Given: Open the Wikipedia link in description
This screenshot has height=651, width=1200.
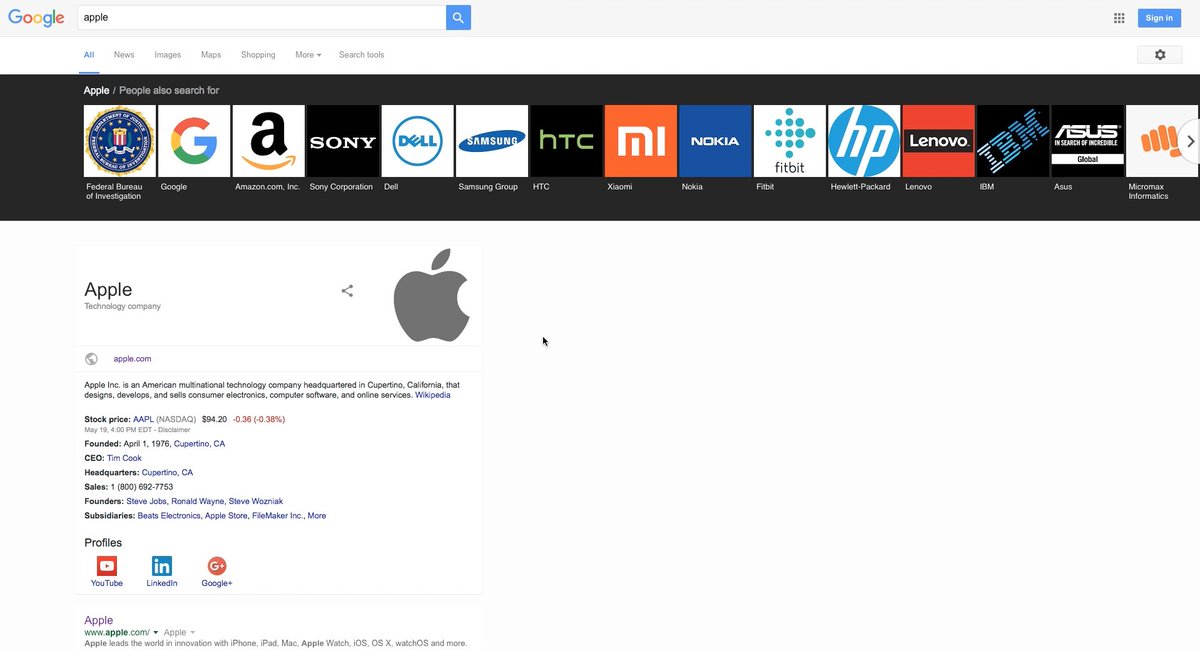Looking at the screenshot, I should coord(433,395).
